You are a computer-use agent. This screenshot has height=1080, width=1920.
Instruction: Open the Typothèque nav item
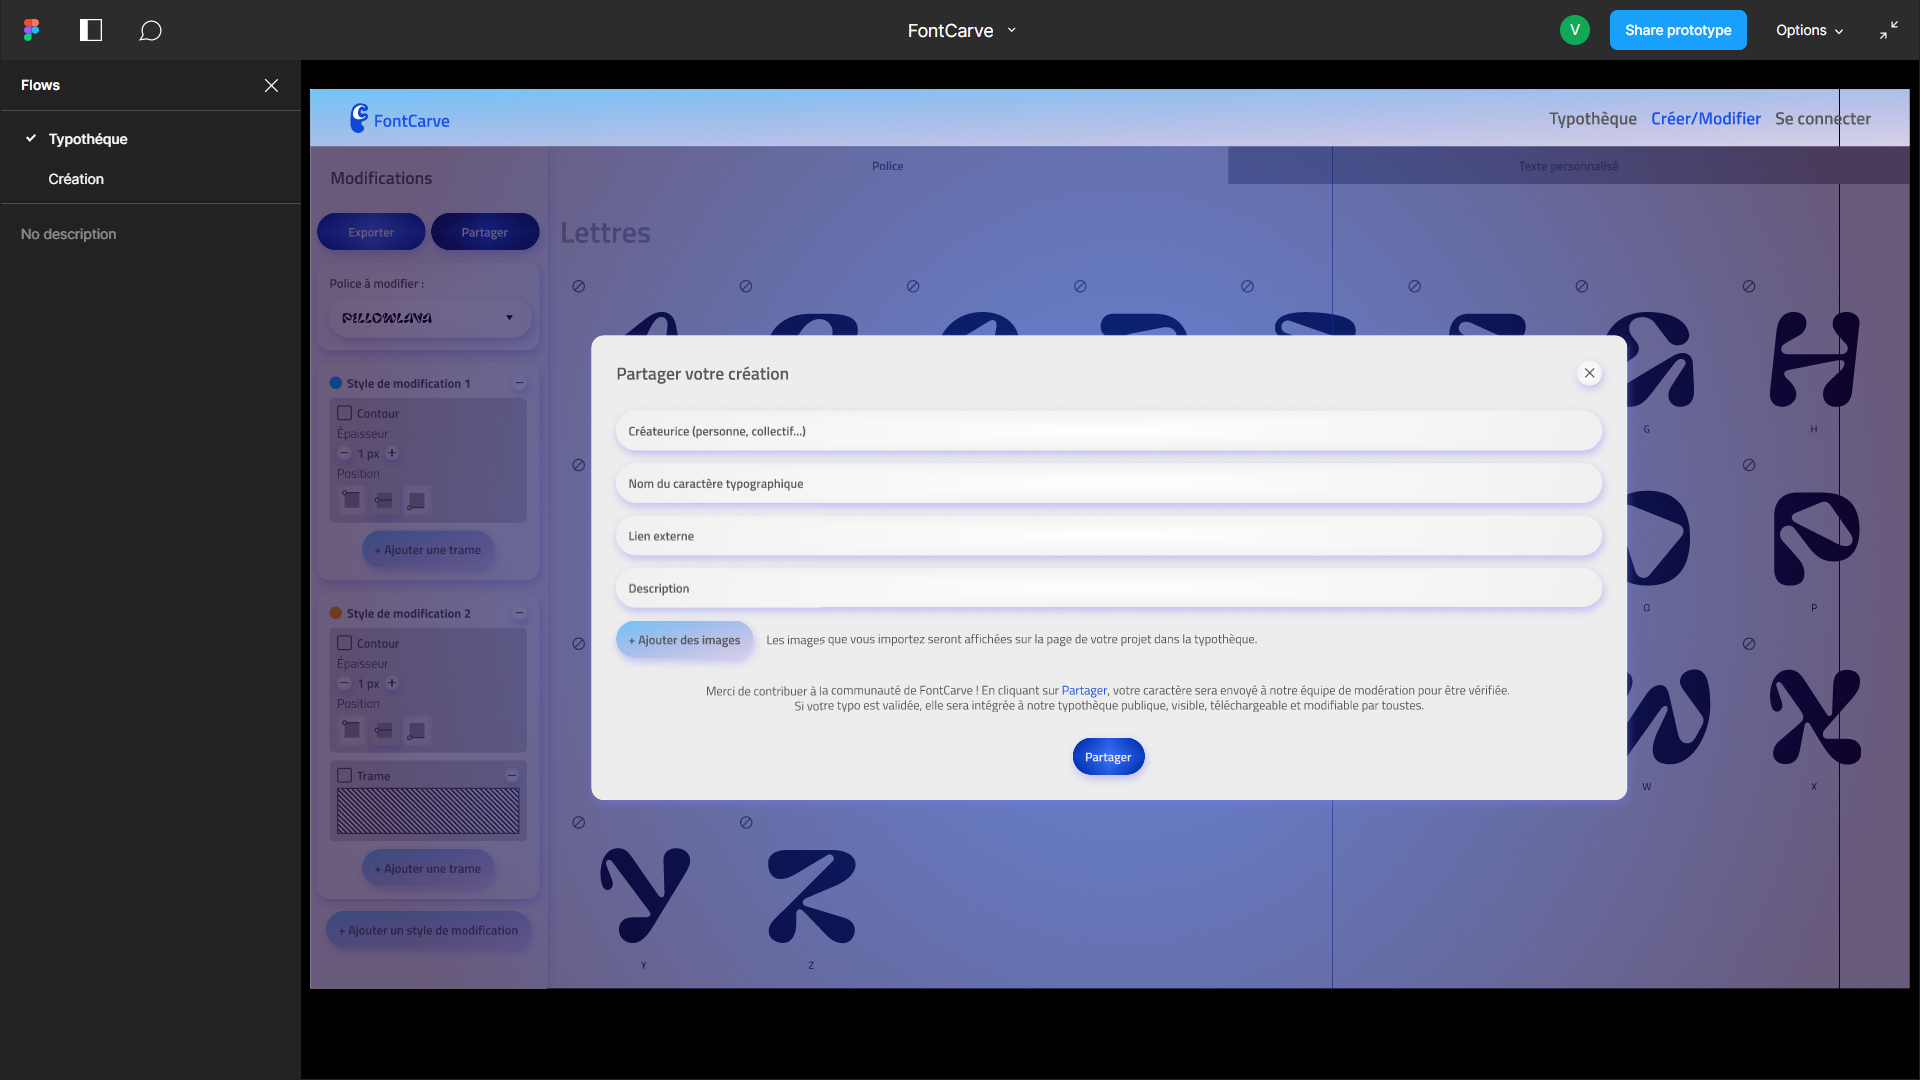click(1592, 119)
